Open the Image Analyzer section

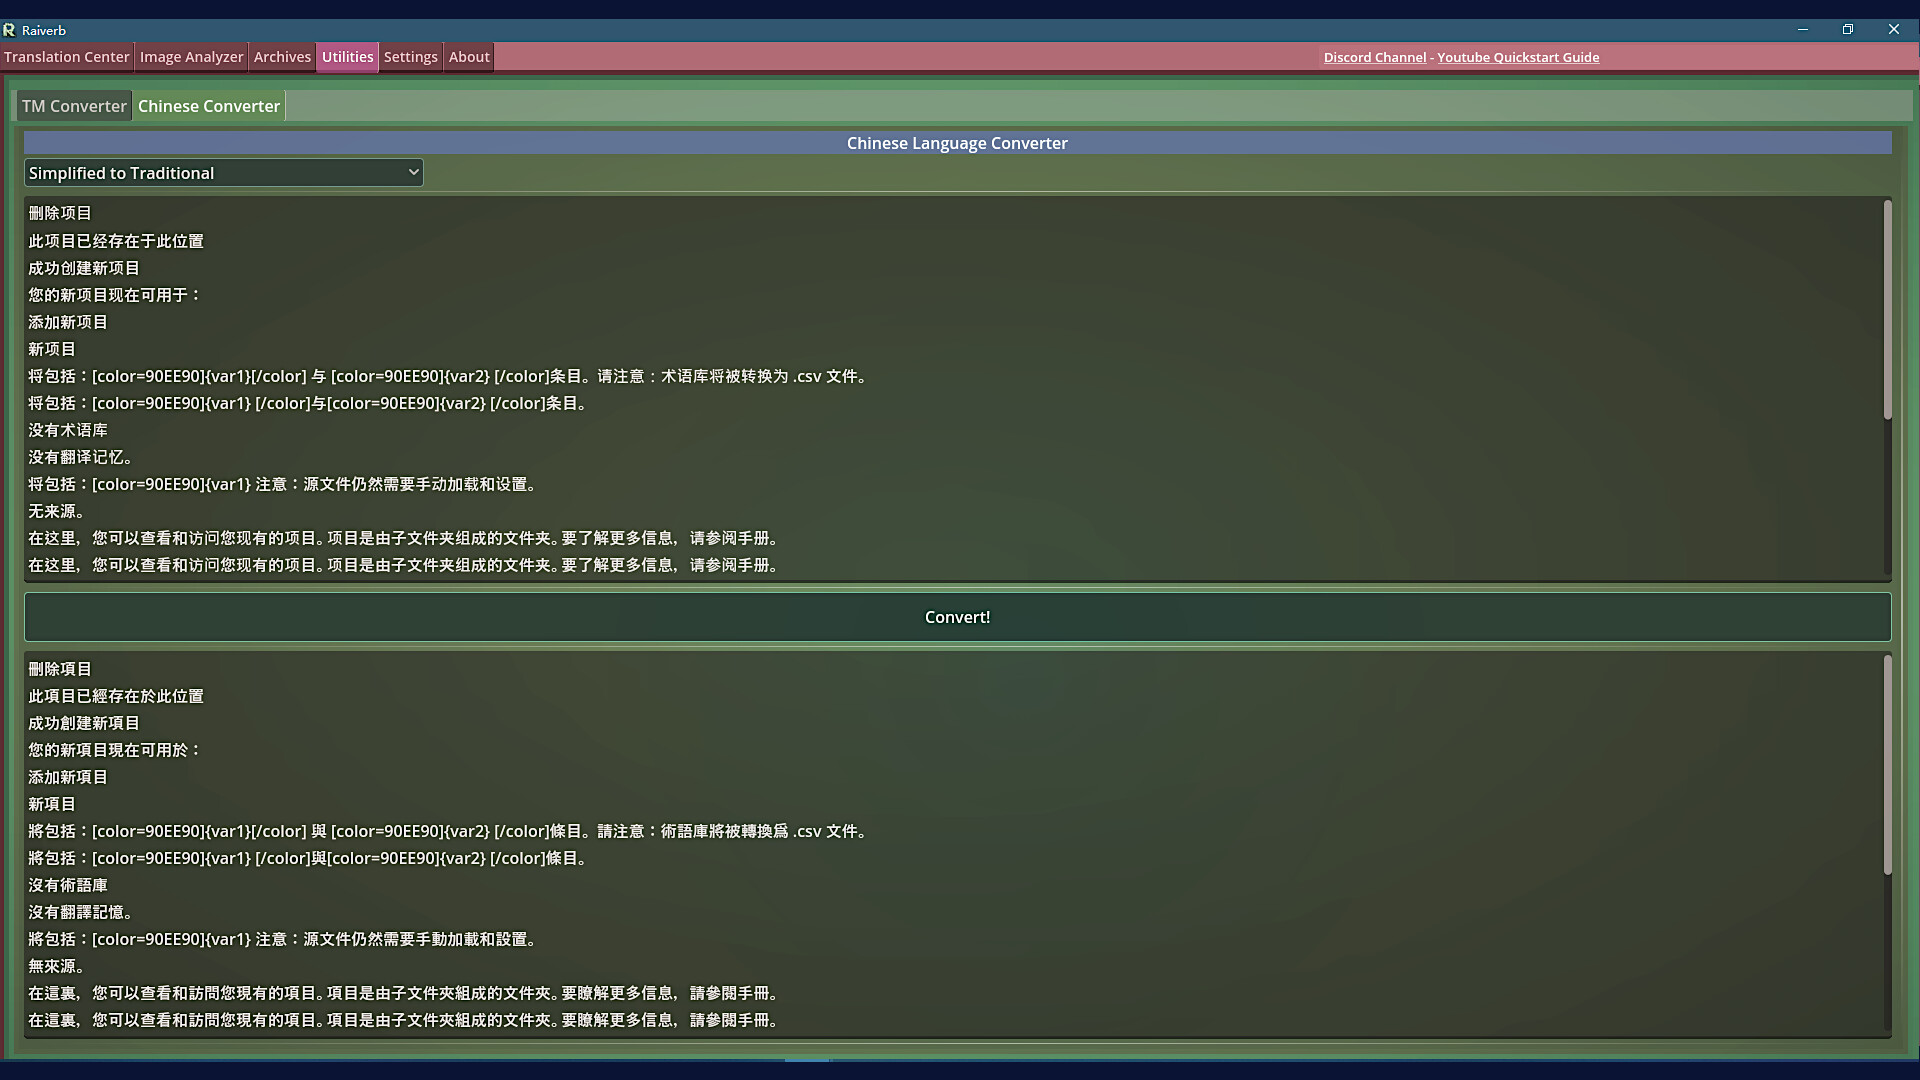pyautogui.click(x=191, y=57)
